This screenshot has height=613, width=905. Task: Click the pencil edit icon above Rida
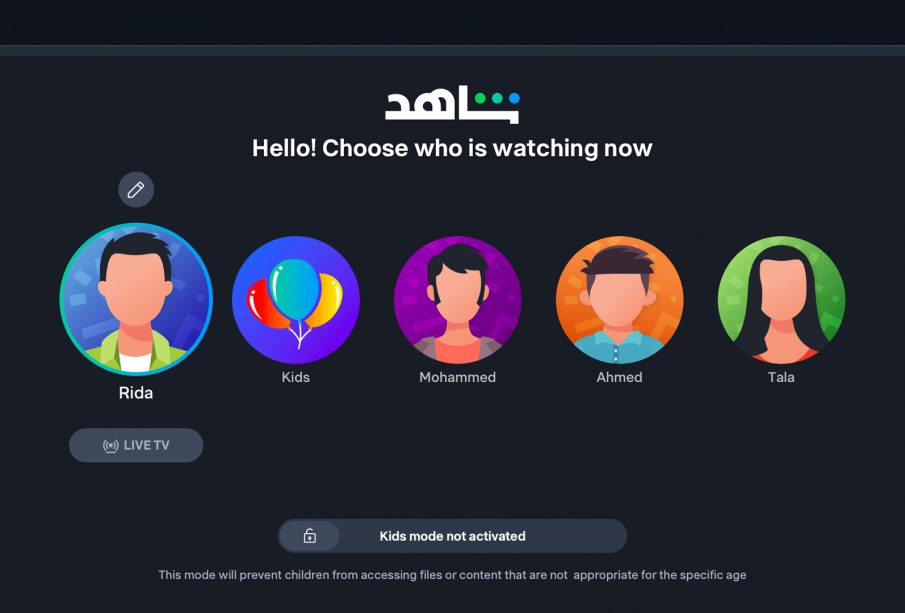(136, 189)
